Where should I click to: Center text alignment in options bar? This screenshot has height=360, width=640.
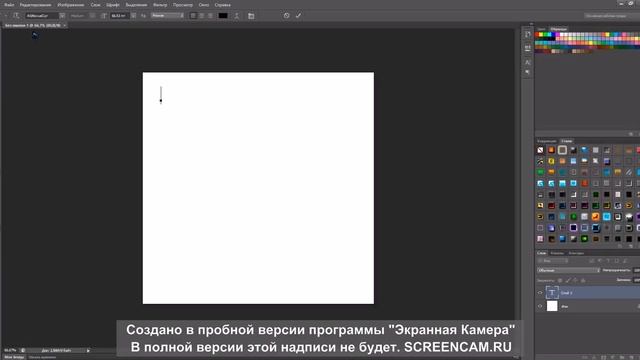[202, 16]
